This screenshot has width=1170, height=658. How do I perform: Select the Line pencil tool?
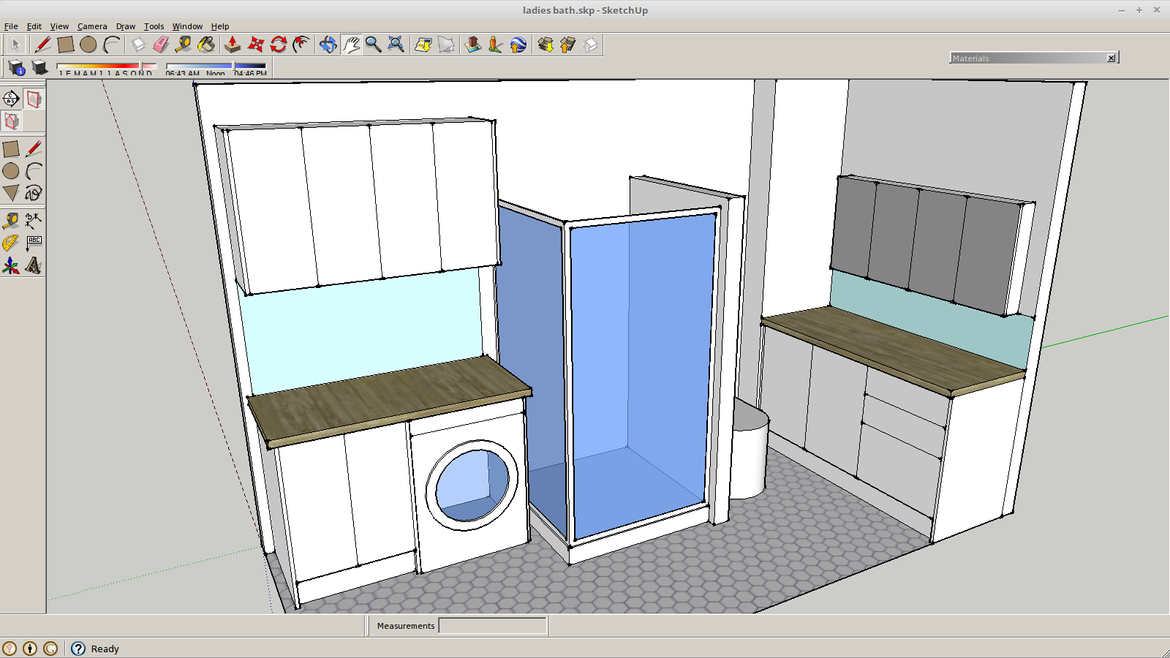click(41, 44)
